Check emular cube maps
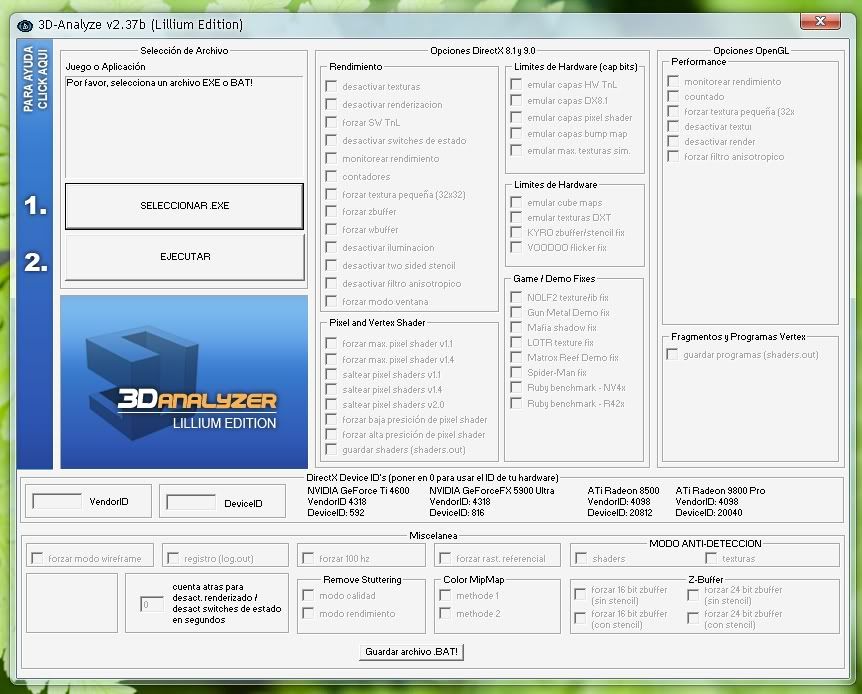The image size is (862, 694). (x=516, y=202)
